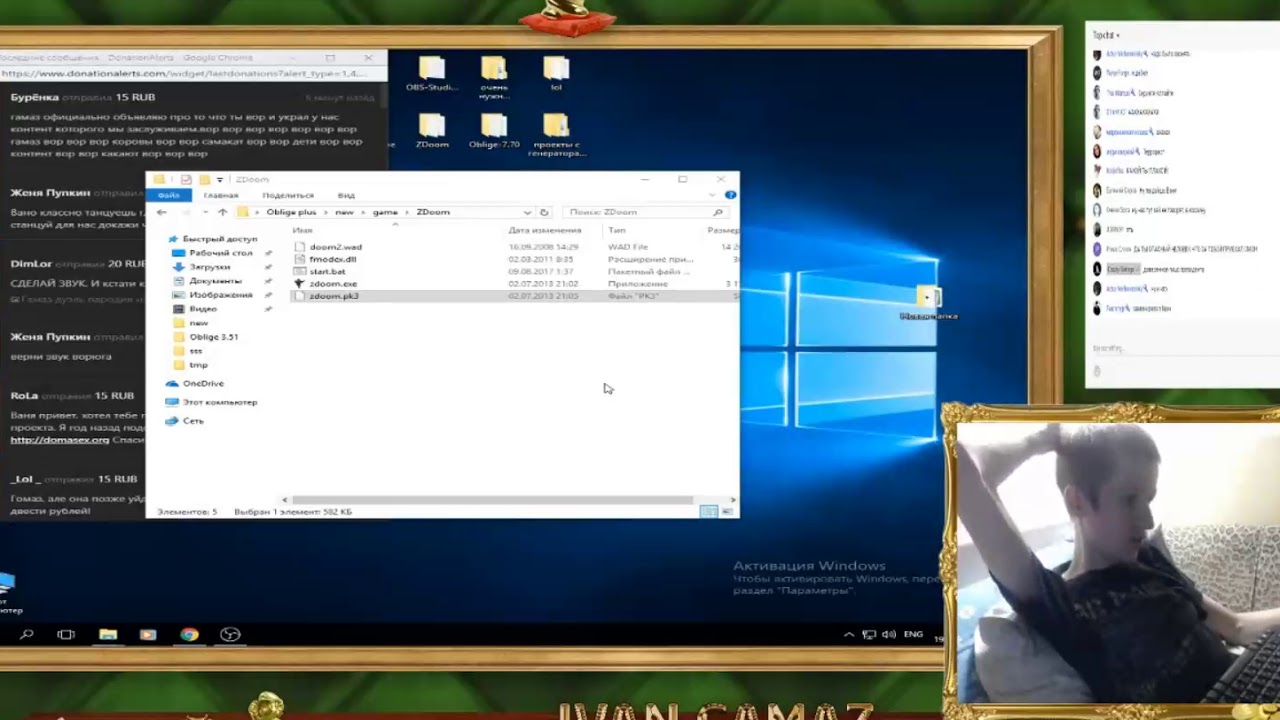Viewport: 1280px width, 720px height.
Task: Click the search magnifier in Explorer
Action: tap(718, 212)
